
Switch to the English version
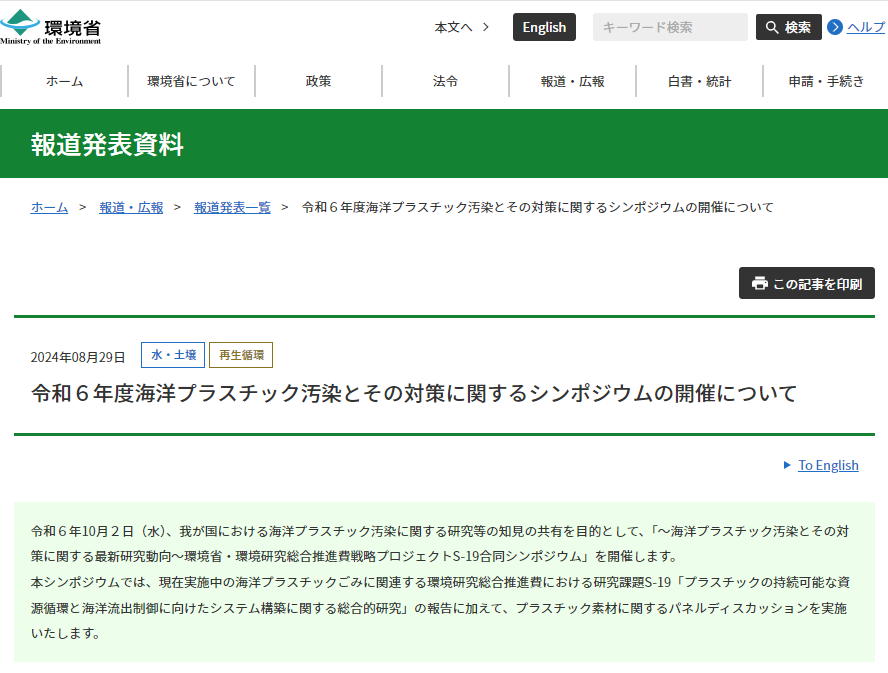[544, 27]
